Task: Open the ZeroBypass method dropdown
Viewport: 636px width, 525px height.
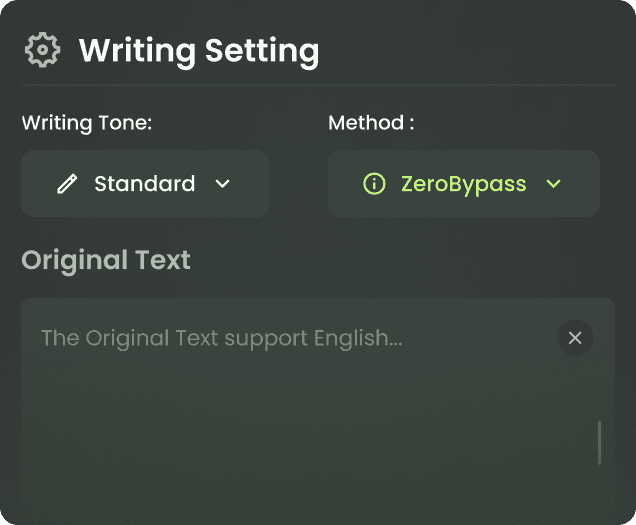Action: [x=464, y=184]
